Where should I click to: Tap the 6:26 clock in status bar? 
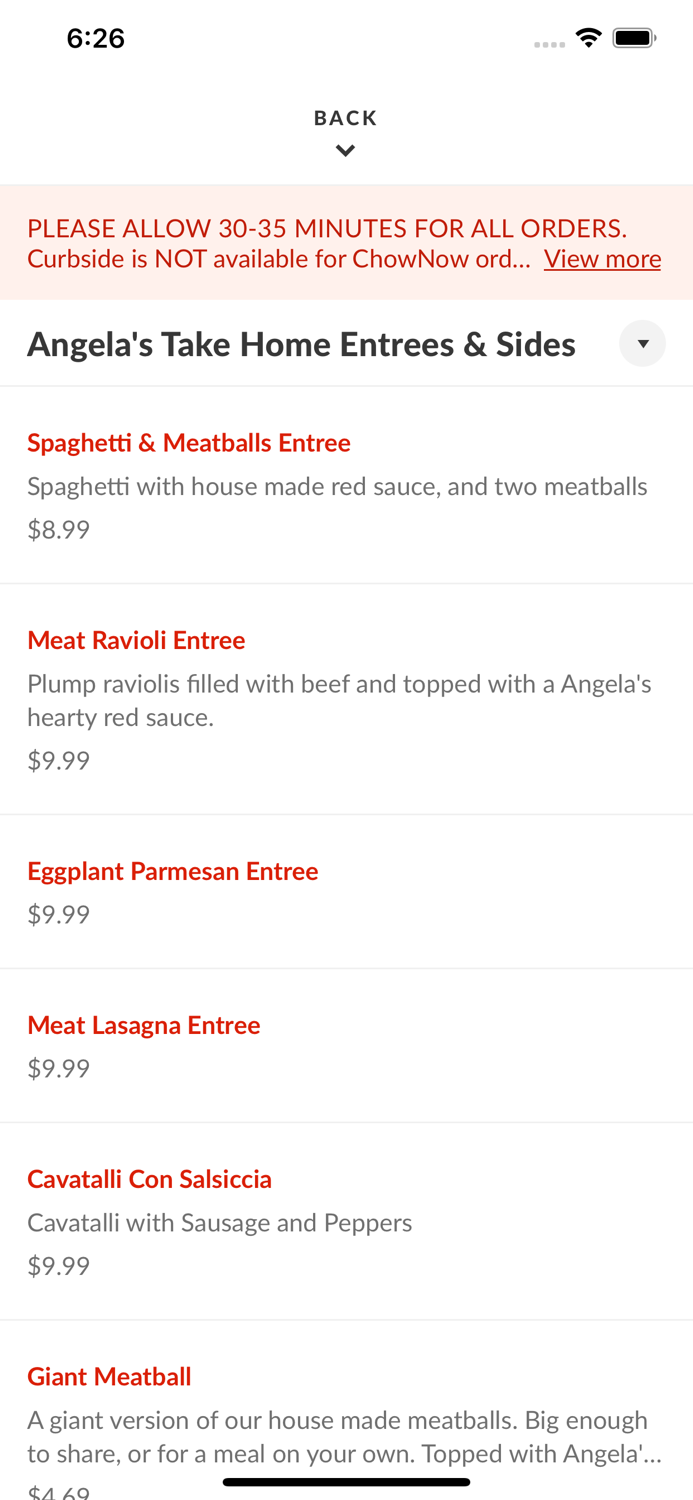[x=96, y=38]
